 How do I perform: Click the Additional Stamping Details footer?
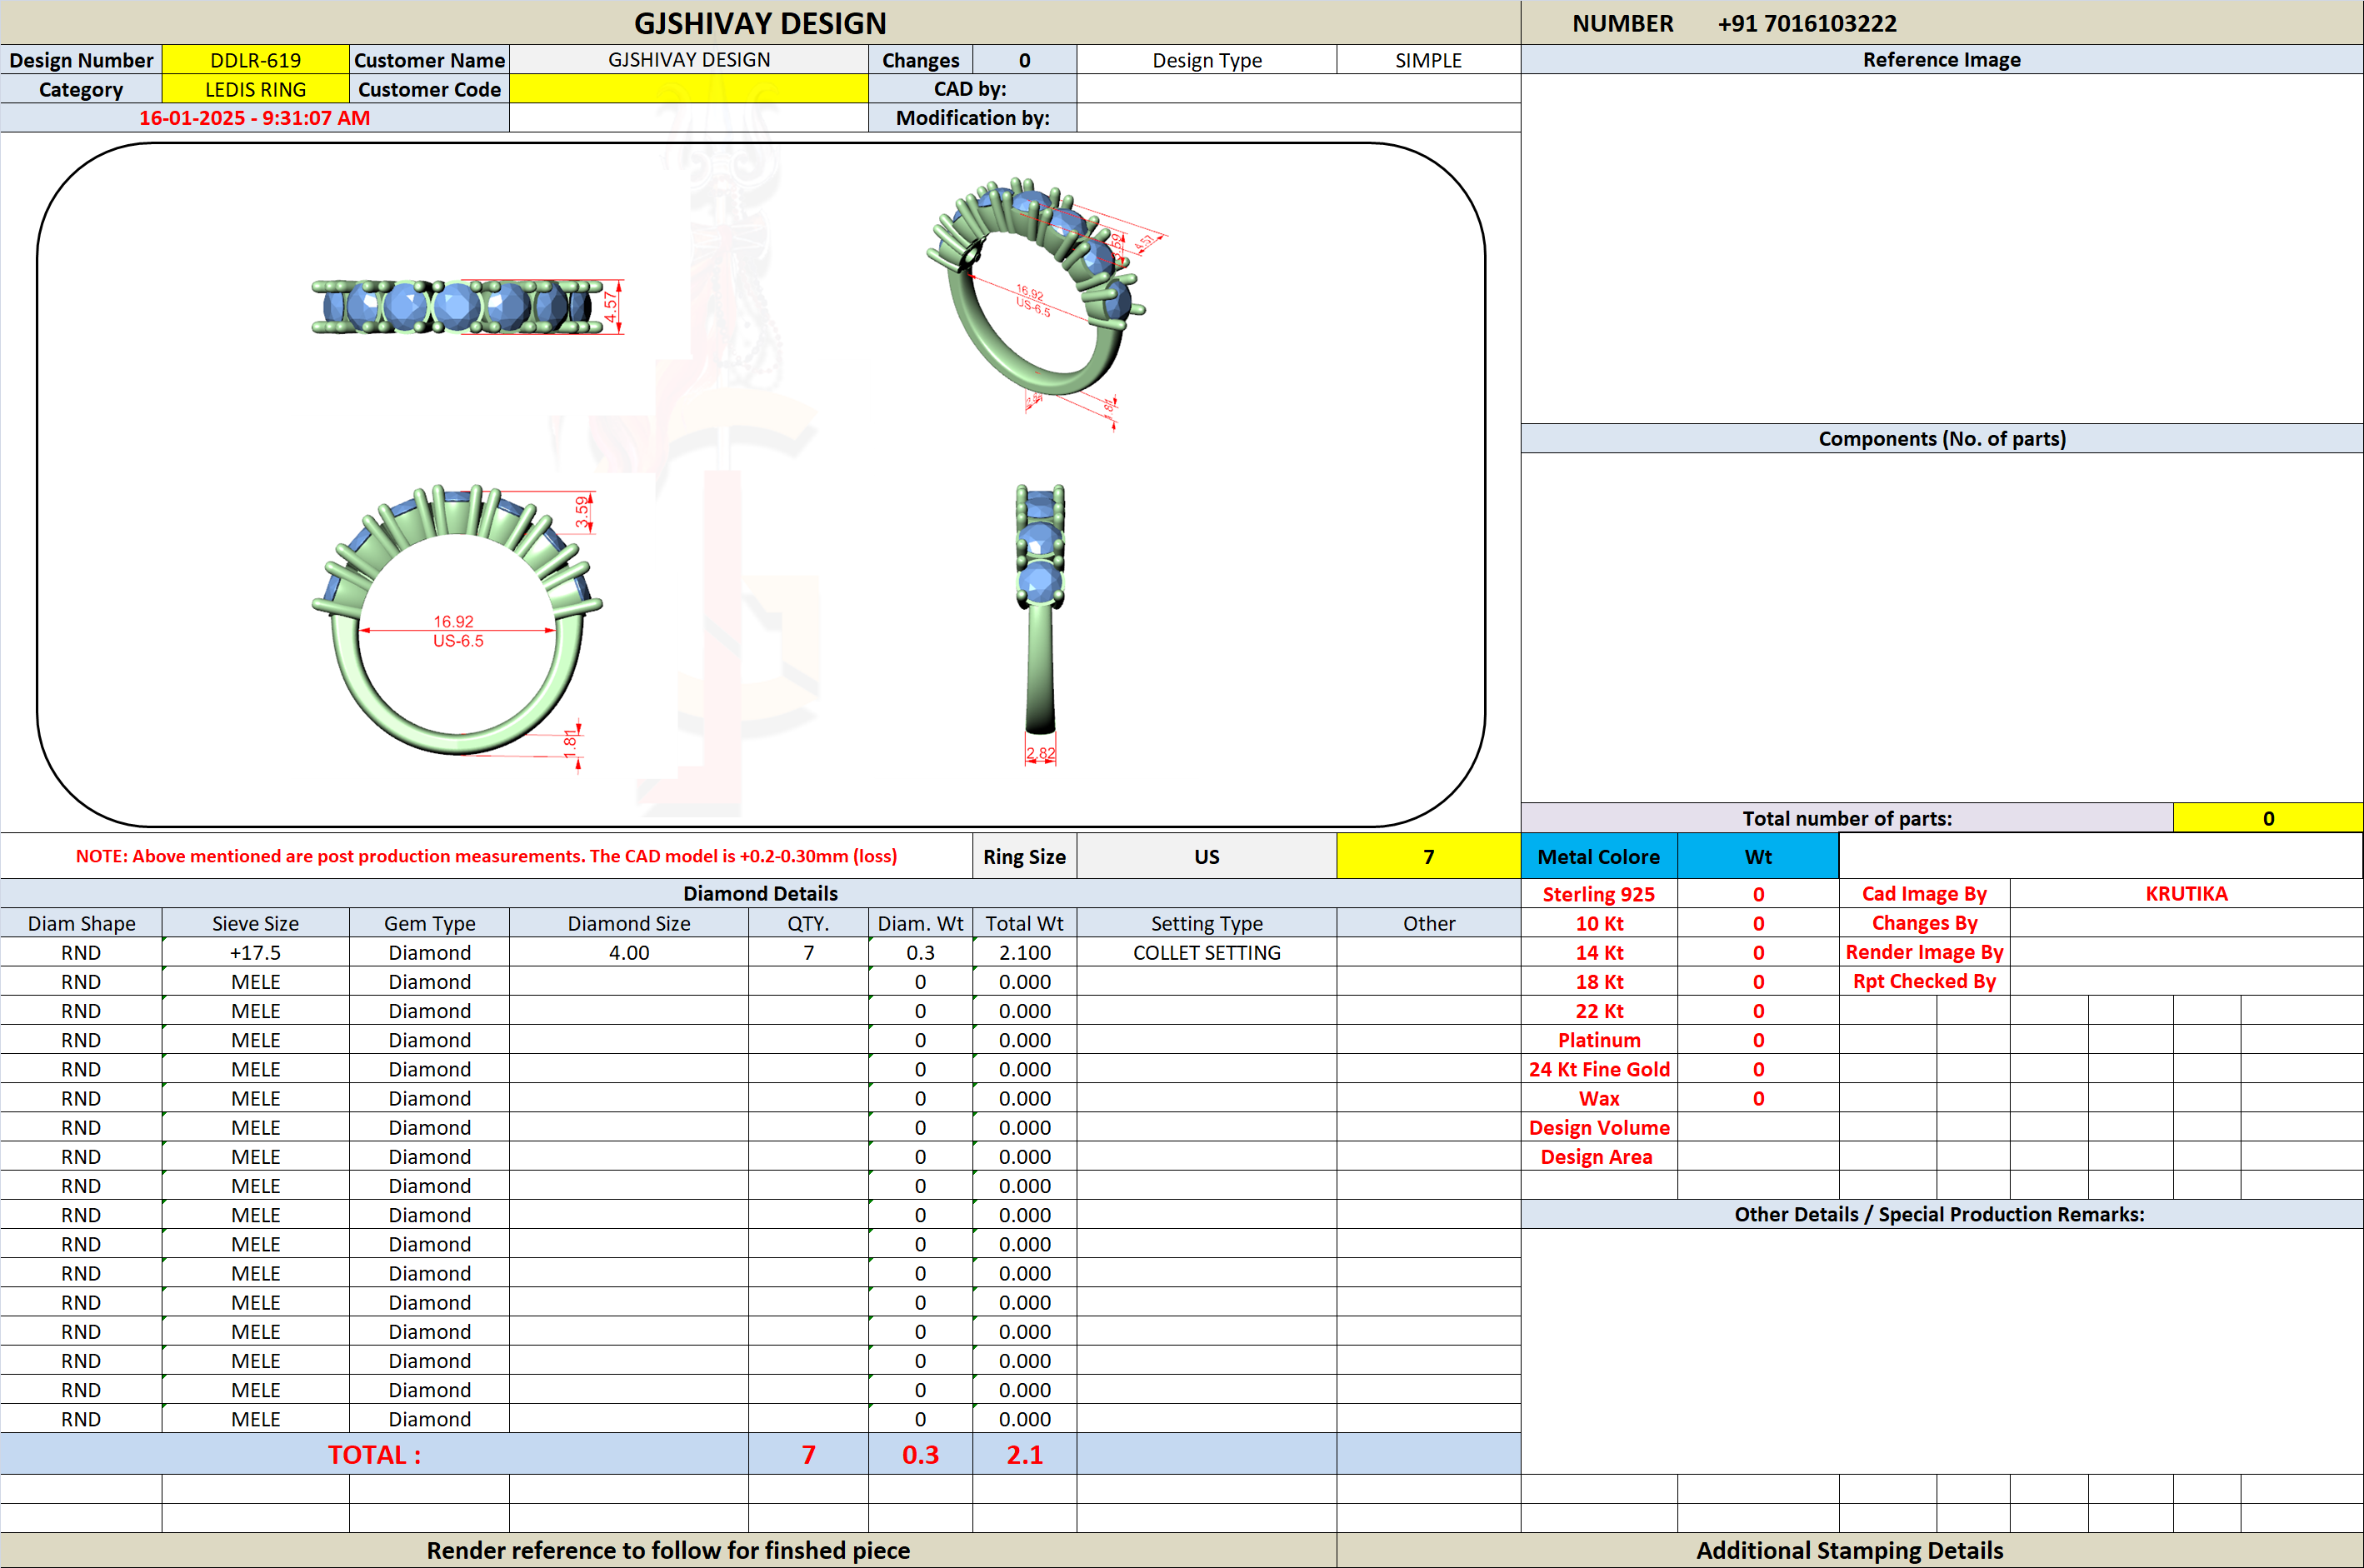tap(1850, 1550)
